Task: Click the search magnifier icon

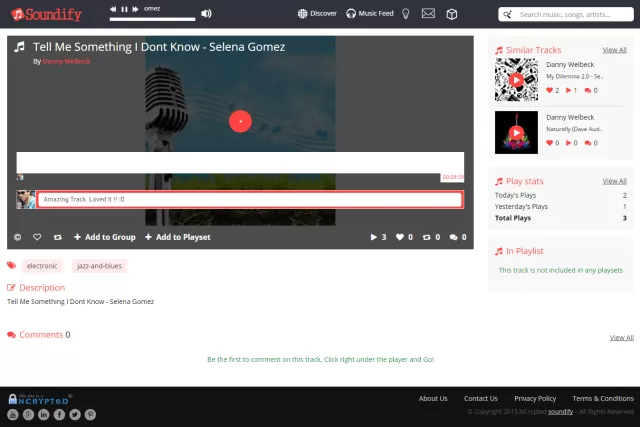Action: click(x=507, y=15)
